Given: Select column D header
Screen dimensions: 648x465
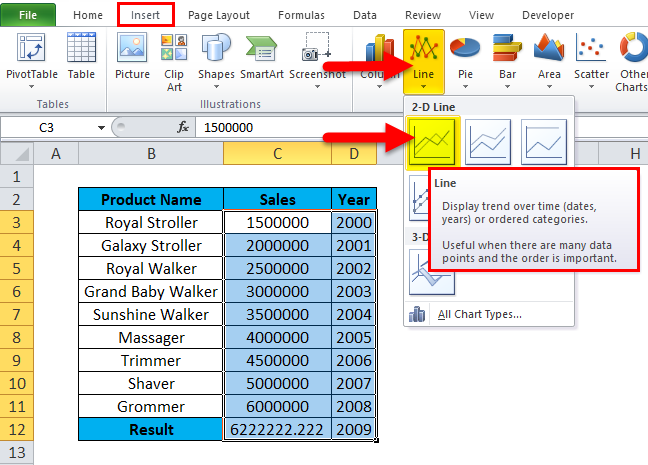Looking at the screenshot, I should (x=354, y=154).
